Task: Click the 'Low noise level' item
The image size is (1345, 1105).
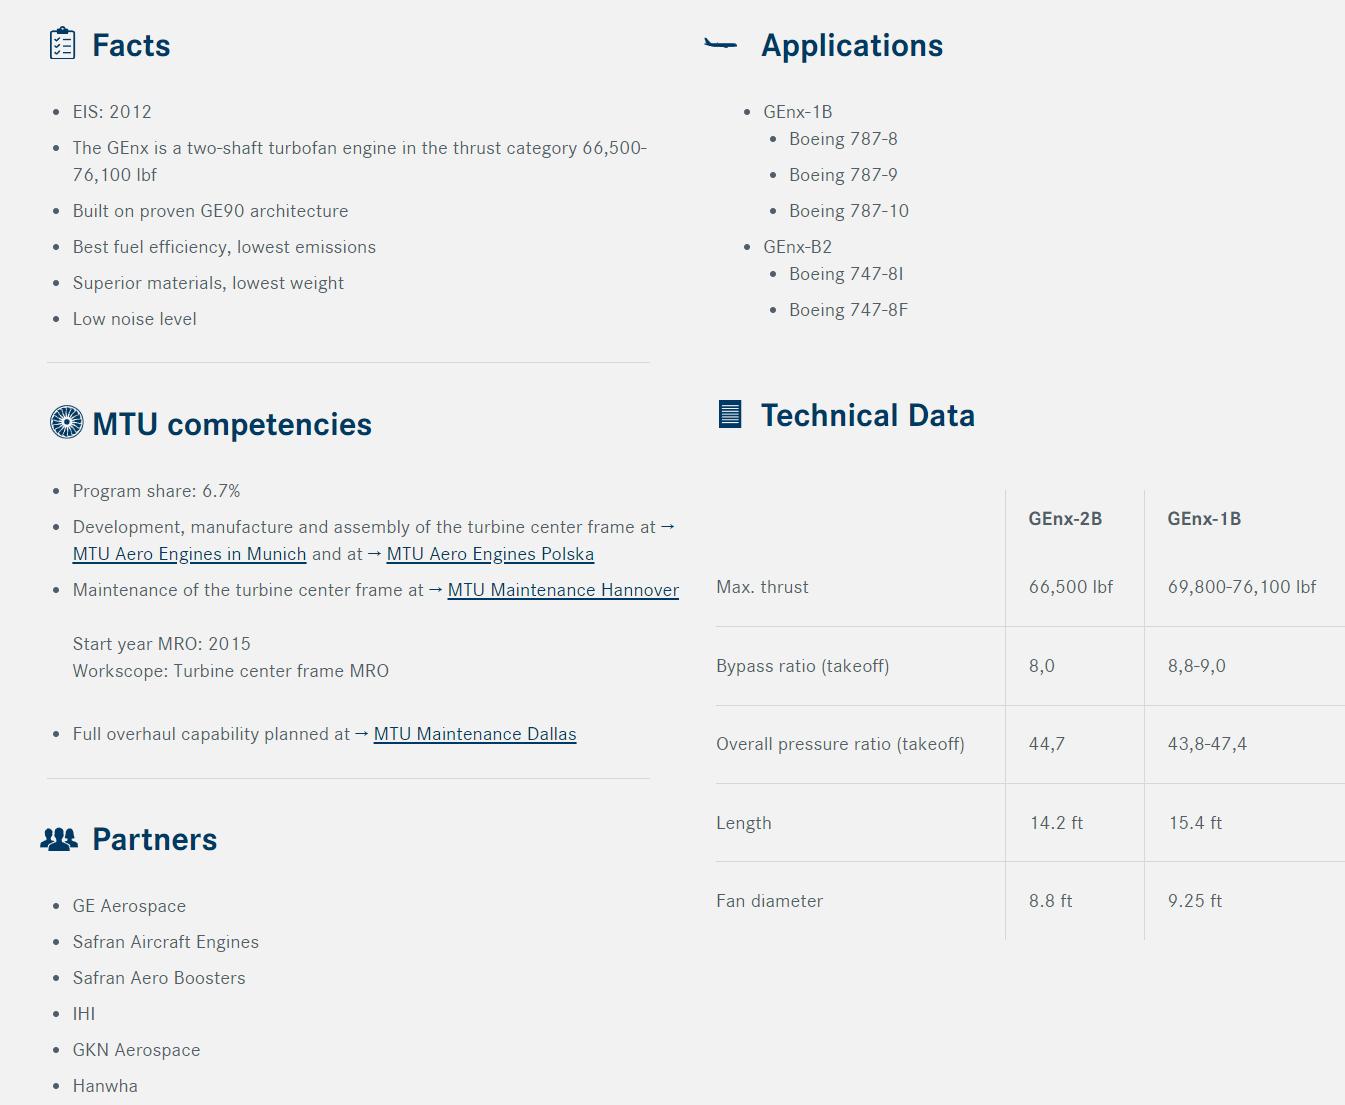Action: point(134,319)
